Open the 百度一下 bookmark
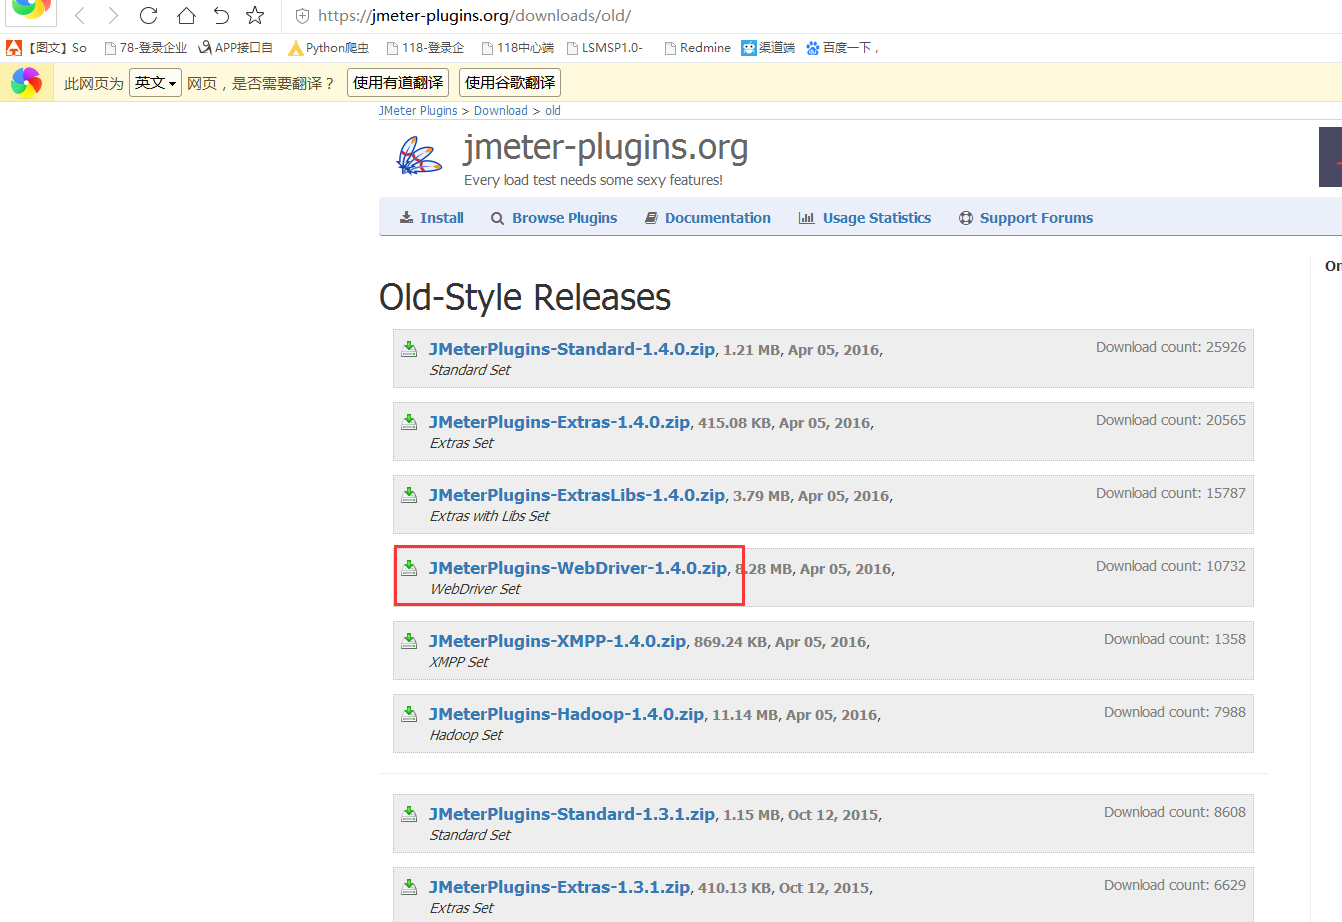The width and height of the screenshot is (1342, 922). [x=842, y=48]
